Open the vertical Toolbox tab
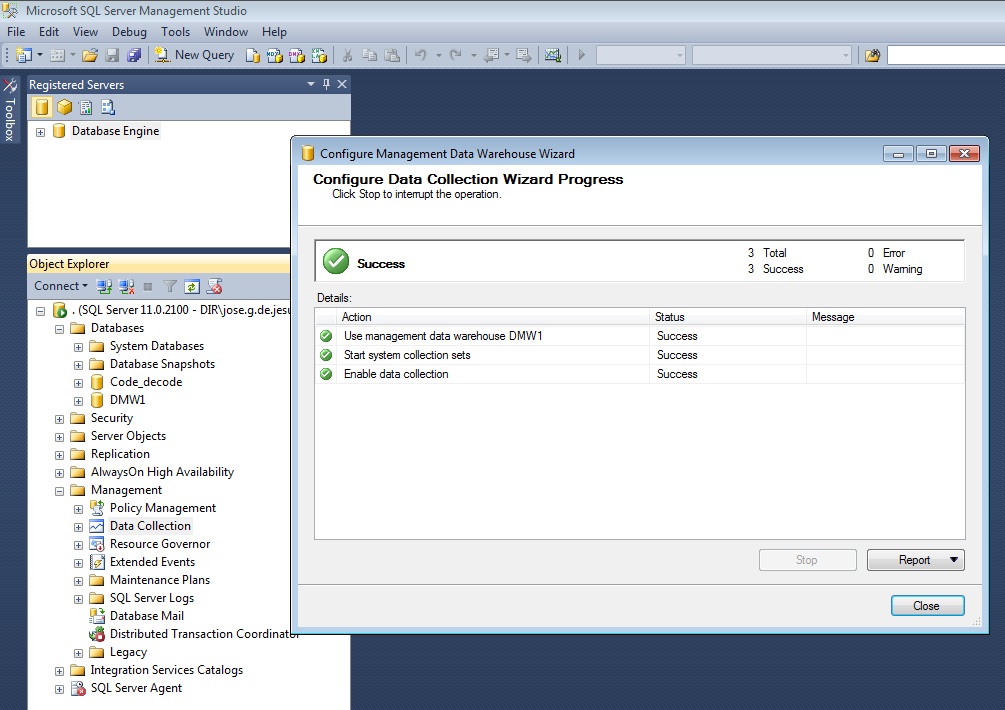 [10, 110]
